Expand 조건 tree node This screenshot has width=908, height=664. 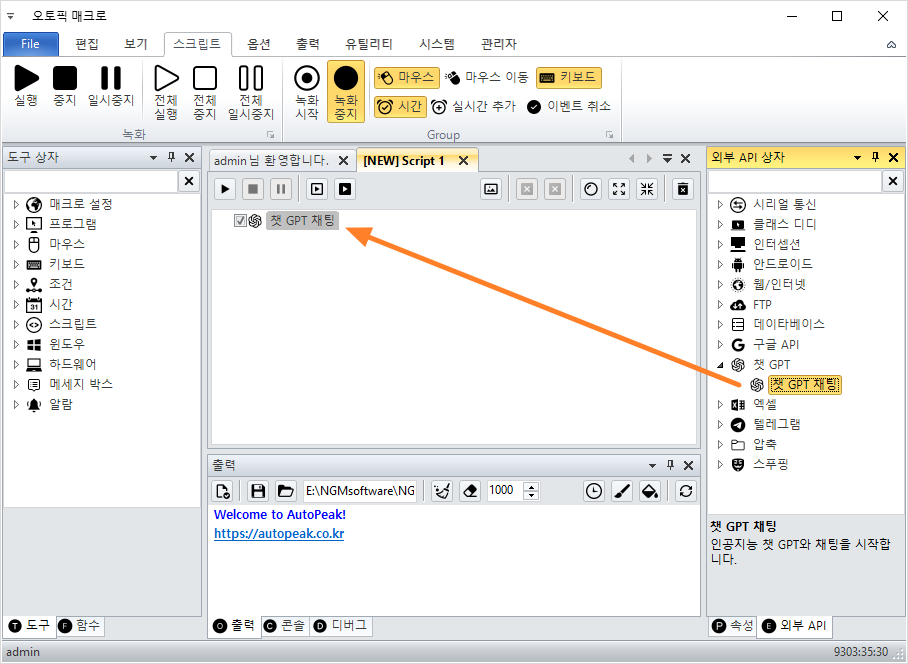point(16,284)
